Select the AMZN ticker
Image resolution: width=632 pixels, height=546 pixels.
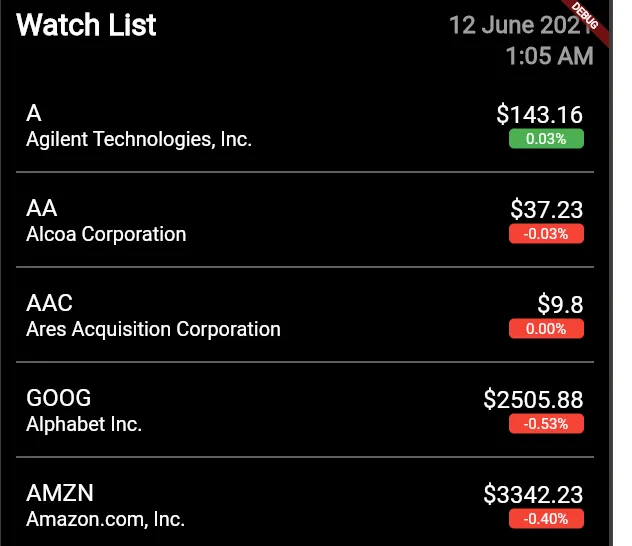[x=60, y=493]
